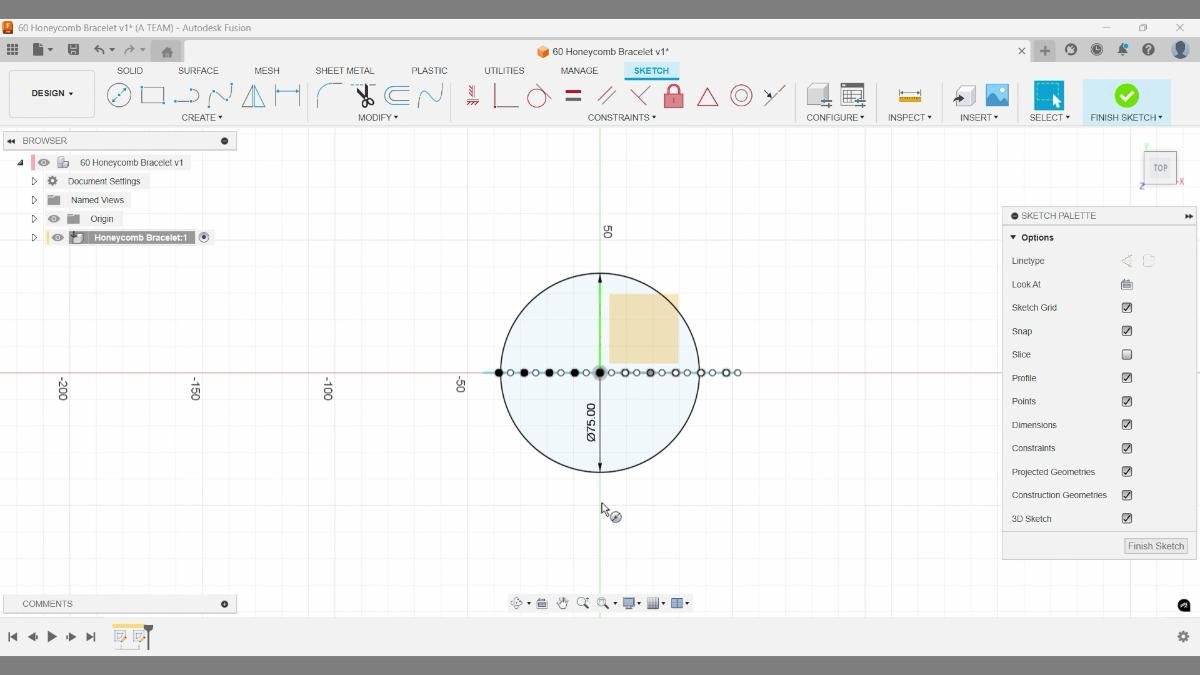Click the Look At icon in Sketch Palette
The width and height of the screenshot is (1200, 675).
[1126, 284]
